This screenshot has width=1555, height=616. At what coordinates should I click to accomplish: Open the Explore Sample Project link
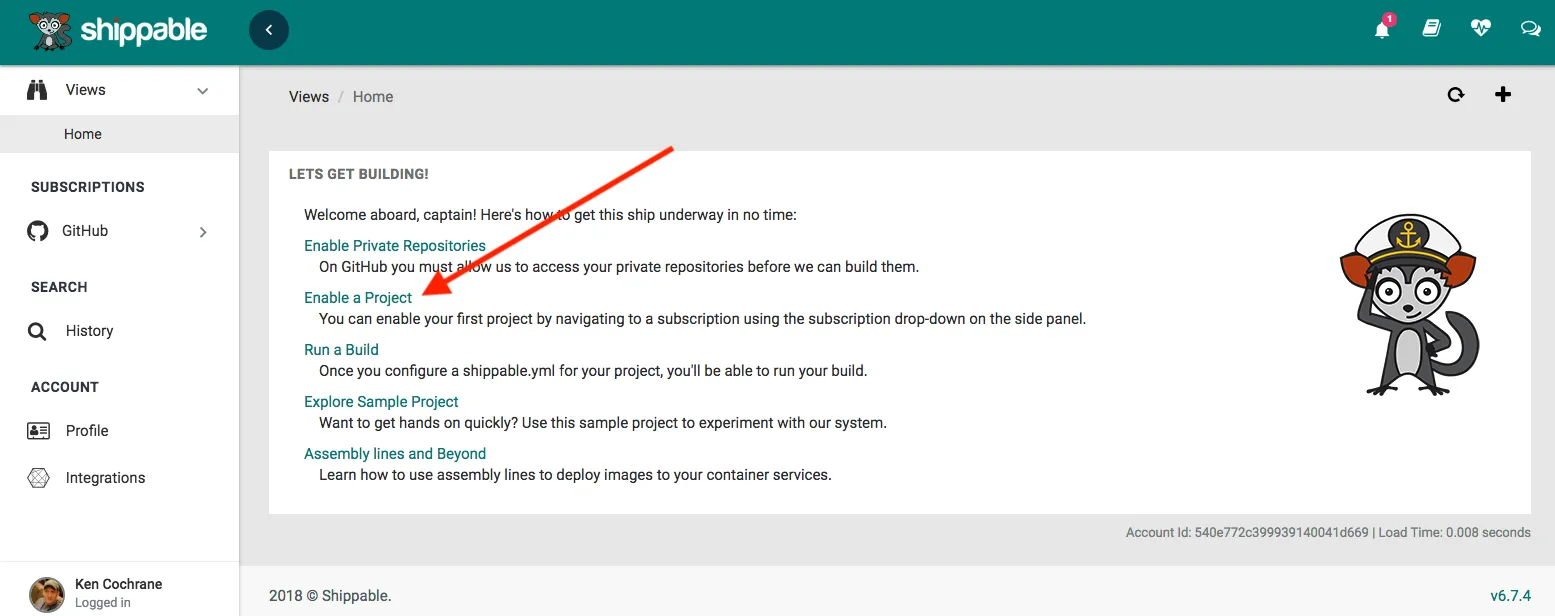[381, 402]
